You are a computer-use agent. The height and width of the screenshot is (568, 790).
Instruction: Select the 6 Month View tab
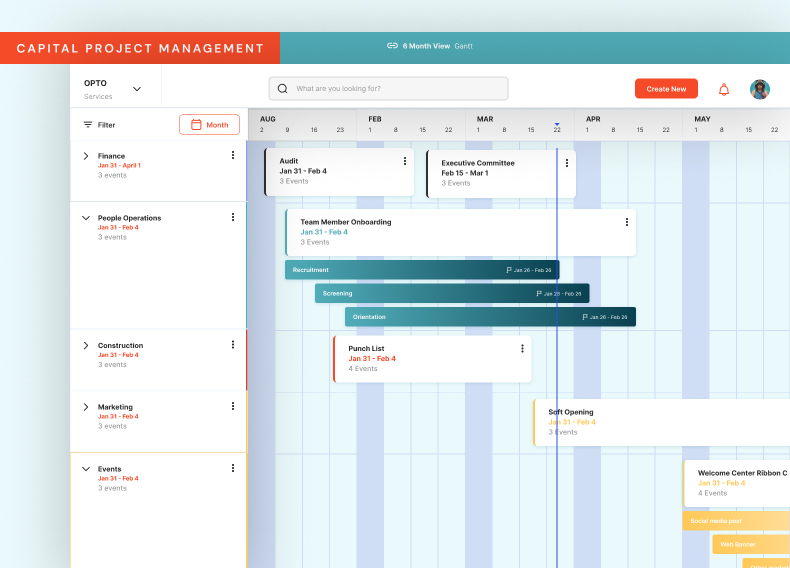pyautogui.click(x=426, y=46)
